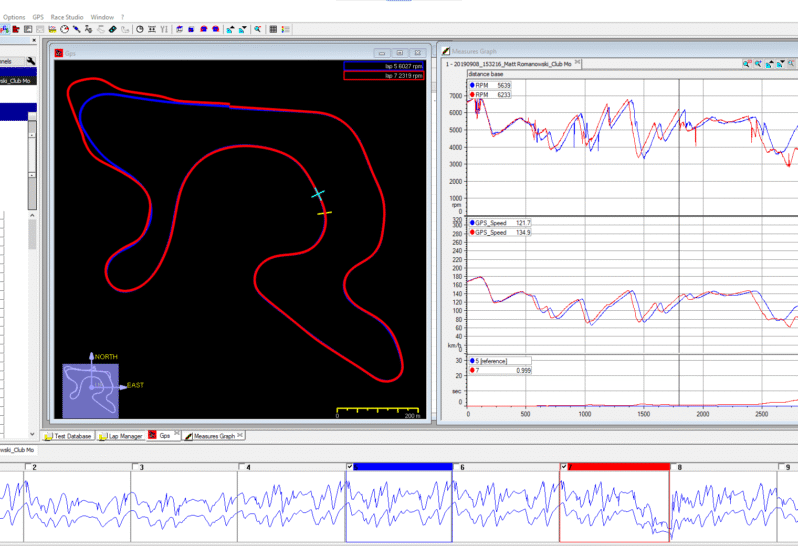Click the clock icon in the toolbar

(x=139, y=30)
